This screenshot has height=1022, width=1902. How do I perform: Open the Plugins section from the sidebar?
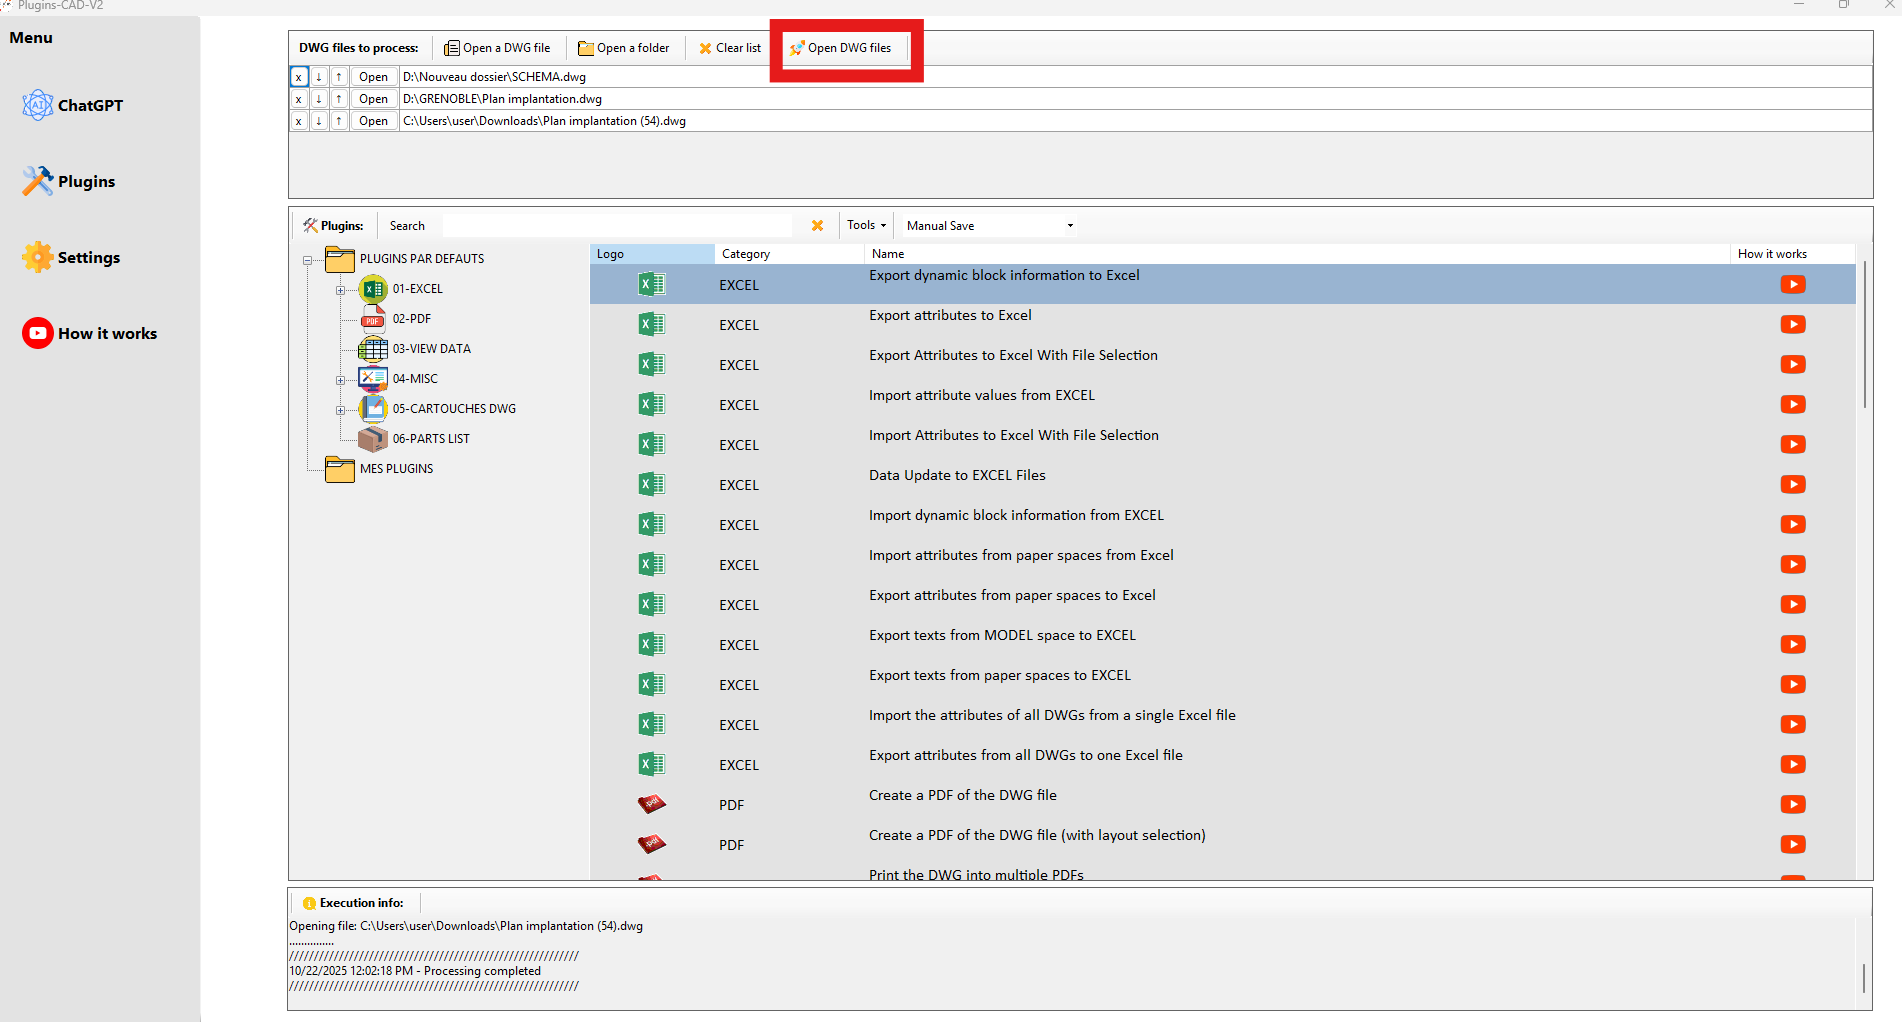click(x=38, y=181)
